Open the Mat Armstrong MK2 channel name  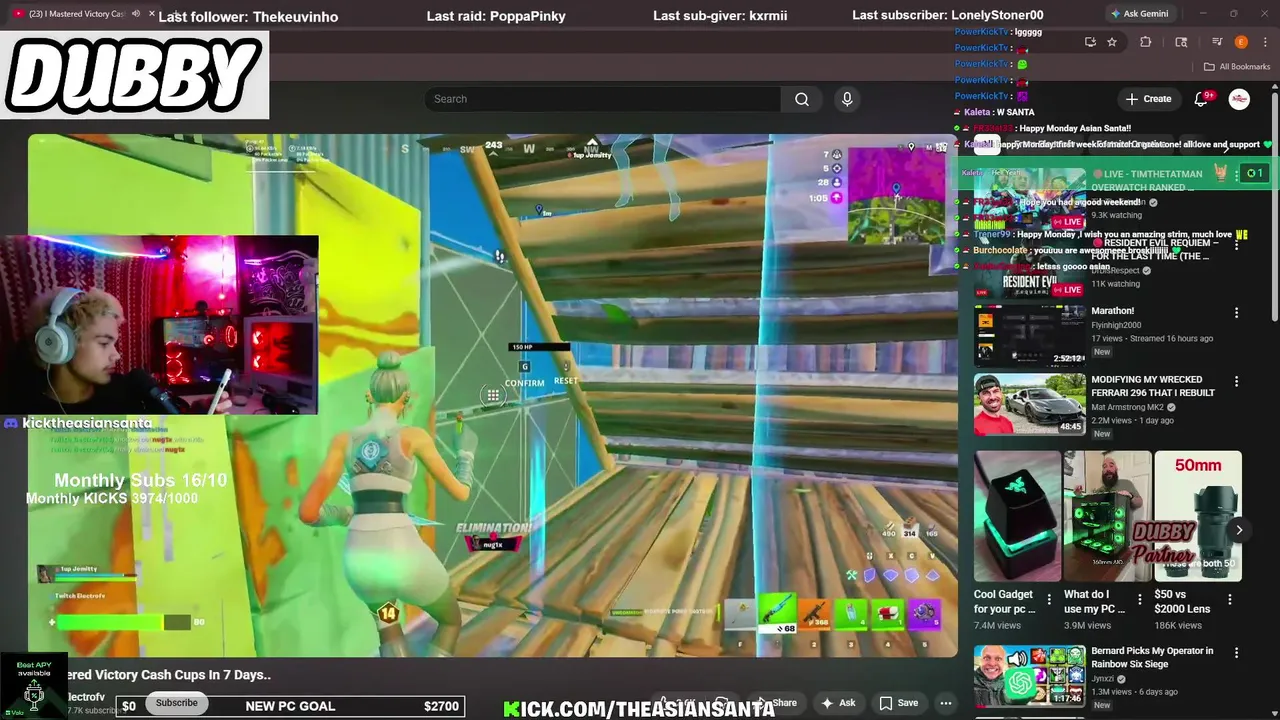[x=1128, y=408]
